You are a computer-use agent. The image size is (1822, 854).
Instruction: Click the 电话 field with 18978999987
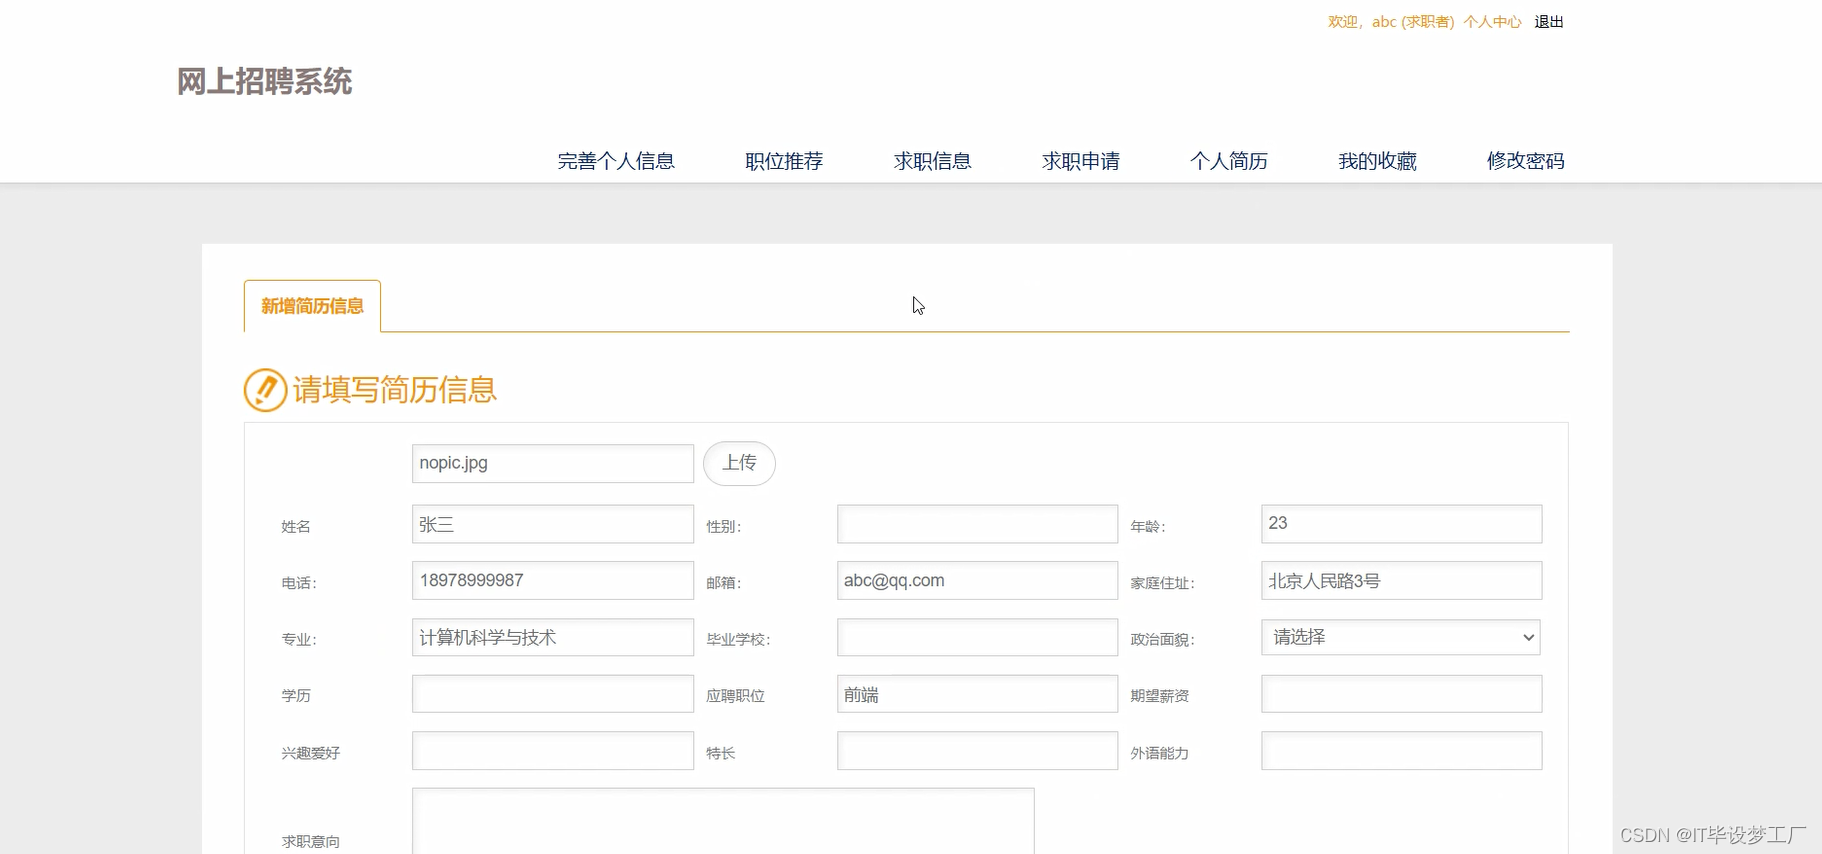click(553, 581)
